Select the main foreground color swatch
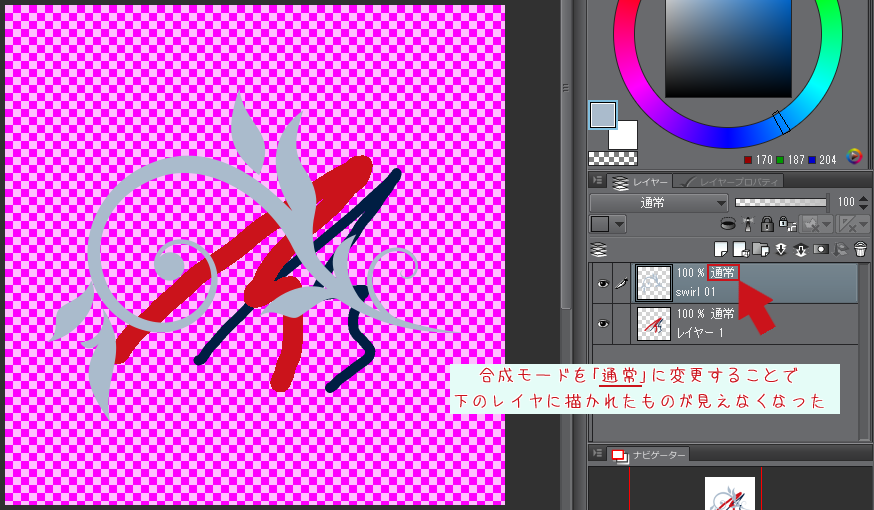Screen dimensions: 874x510 603,115
